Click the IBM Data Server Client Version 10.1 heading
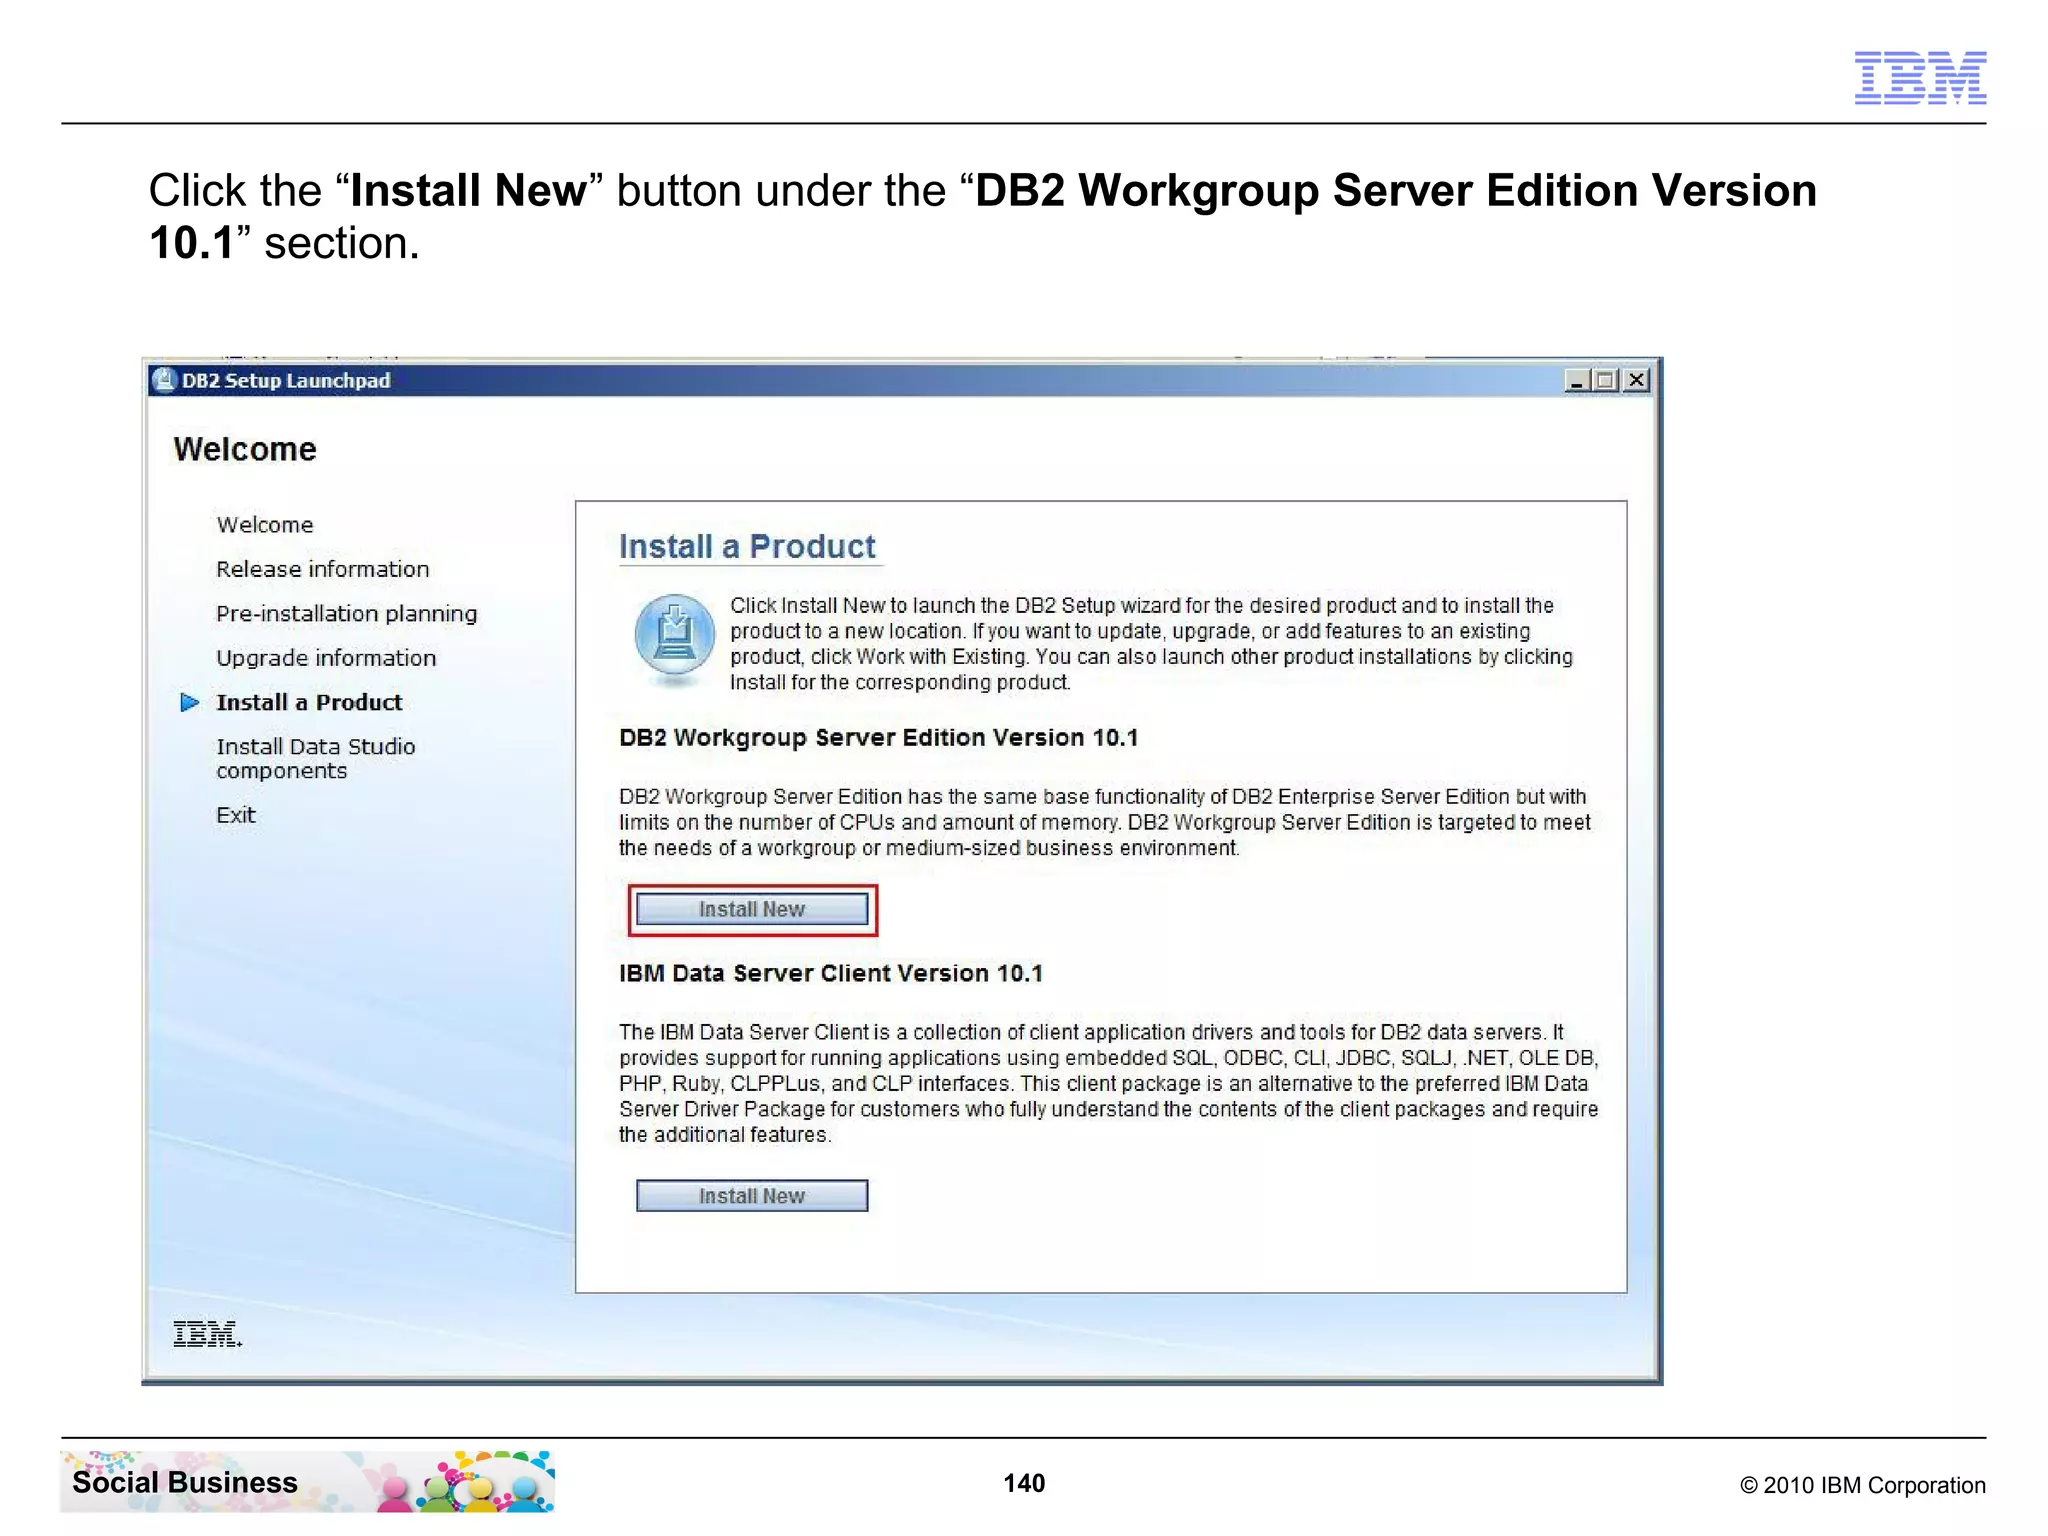Screen dimensions: 2048x1536 pos(830,974)
